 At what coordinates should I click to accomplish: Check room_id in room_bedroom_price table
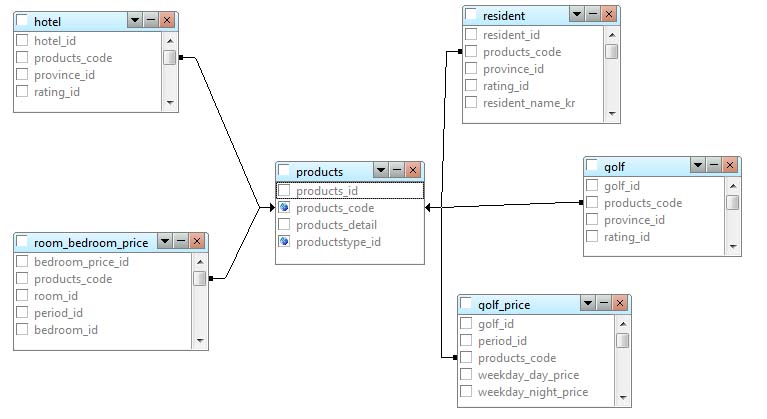(x=22, y=295)
